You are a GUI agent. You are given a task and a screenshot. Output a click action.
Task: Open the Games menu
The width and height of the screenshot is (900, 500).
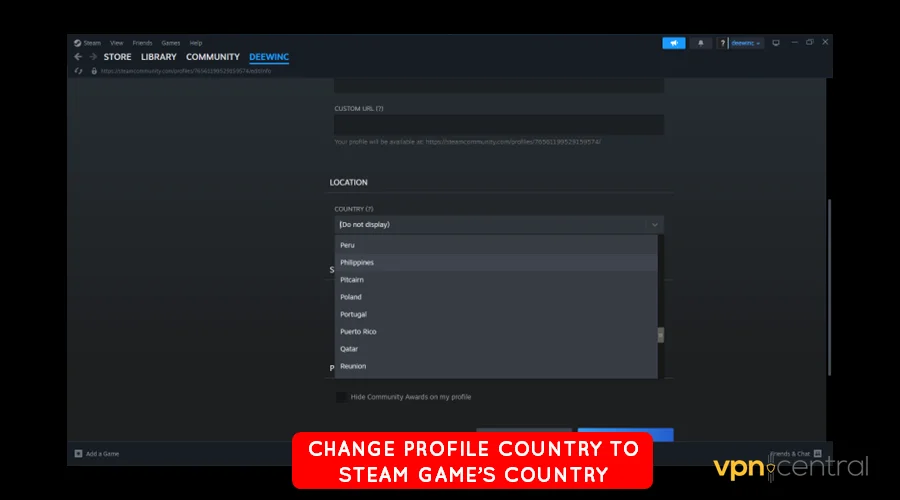[171, 43]
